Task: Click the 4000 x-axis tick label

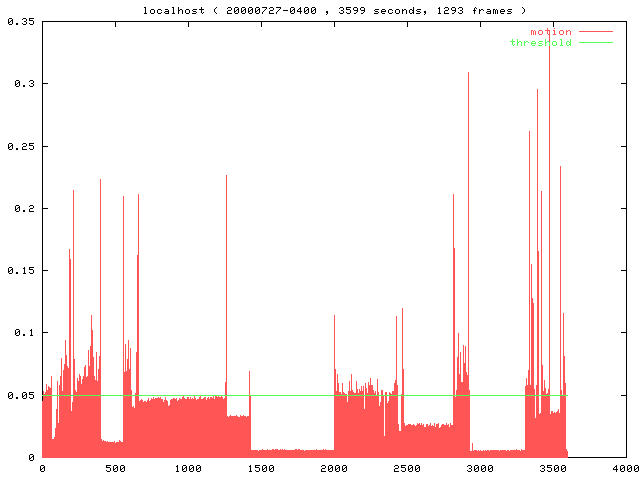Action: [626, 468]
